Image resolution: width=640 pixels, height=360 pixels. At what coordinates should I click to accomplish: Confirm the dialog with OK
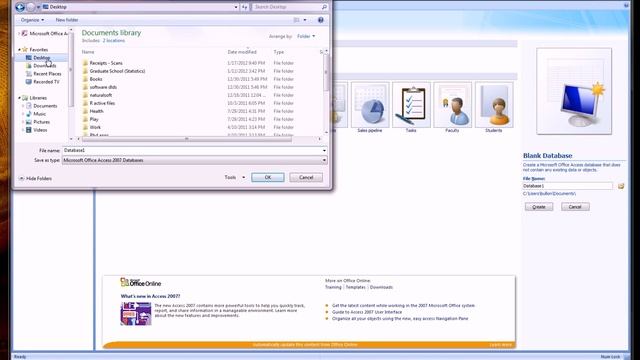click(268, 177)
